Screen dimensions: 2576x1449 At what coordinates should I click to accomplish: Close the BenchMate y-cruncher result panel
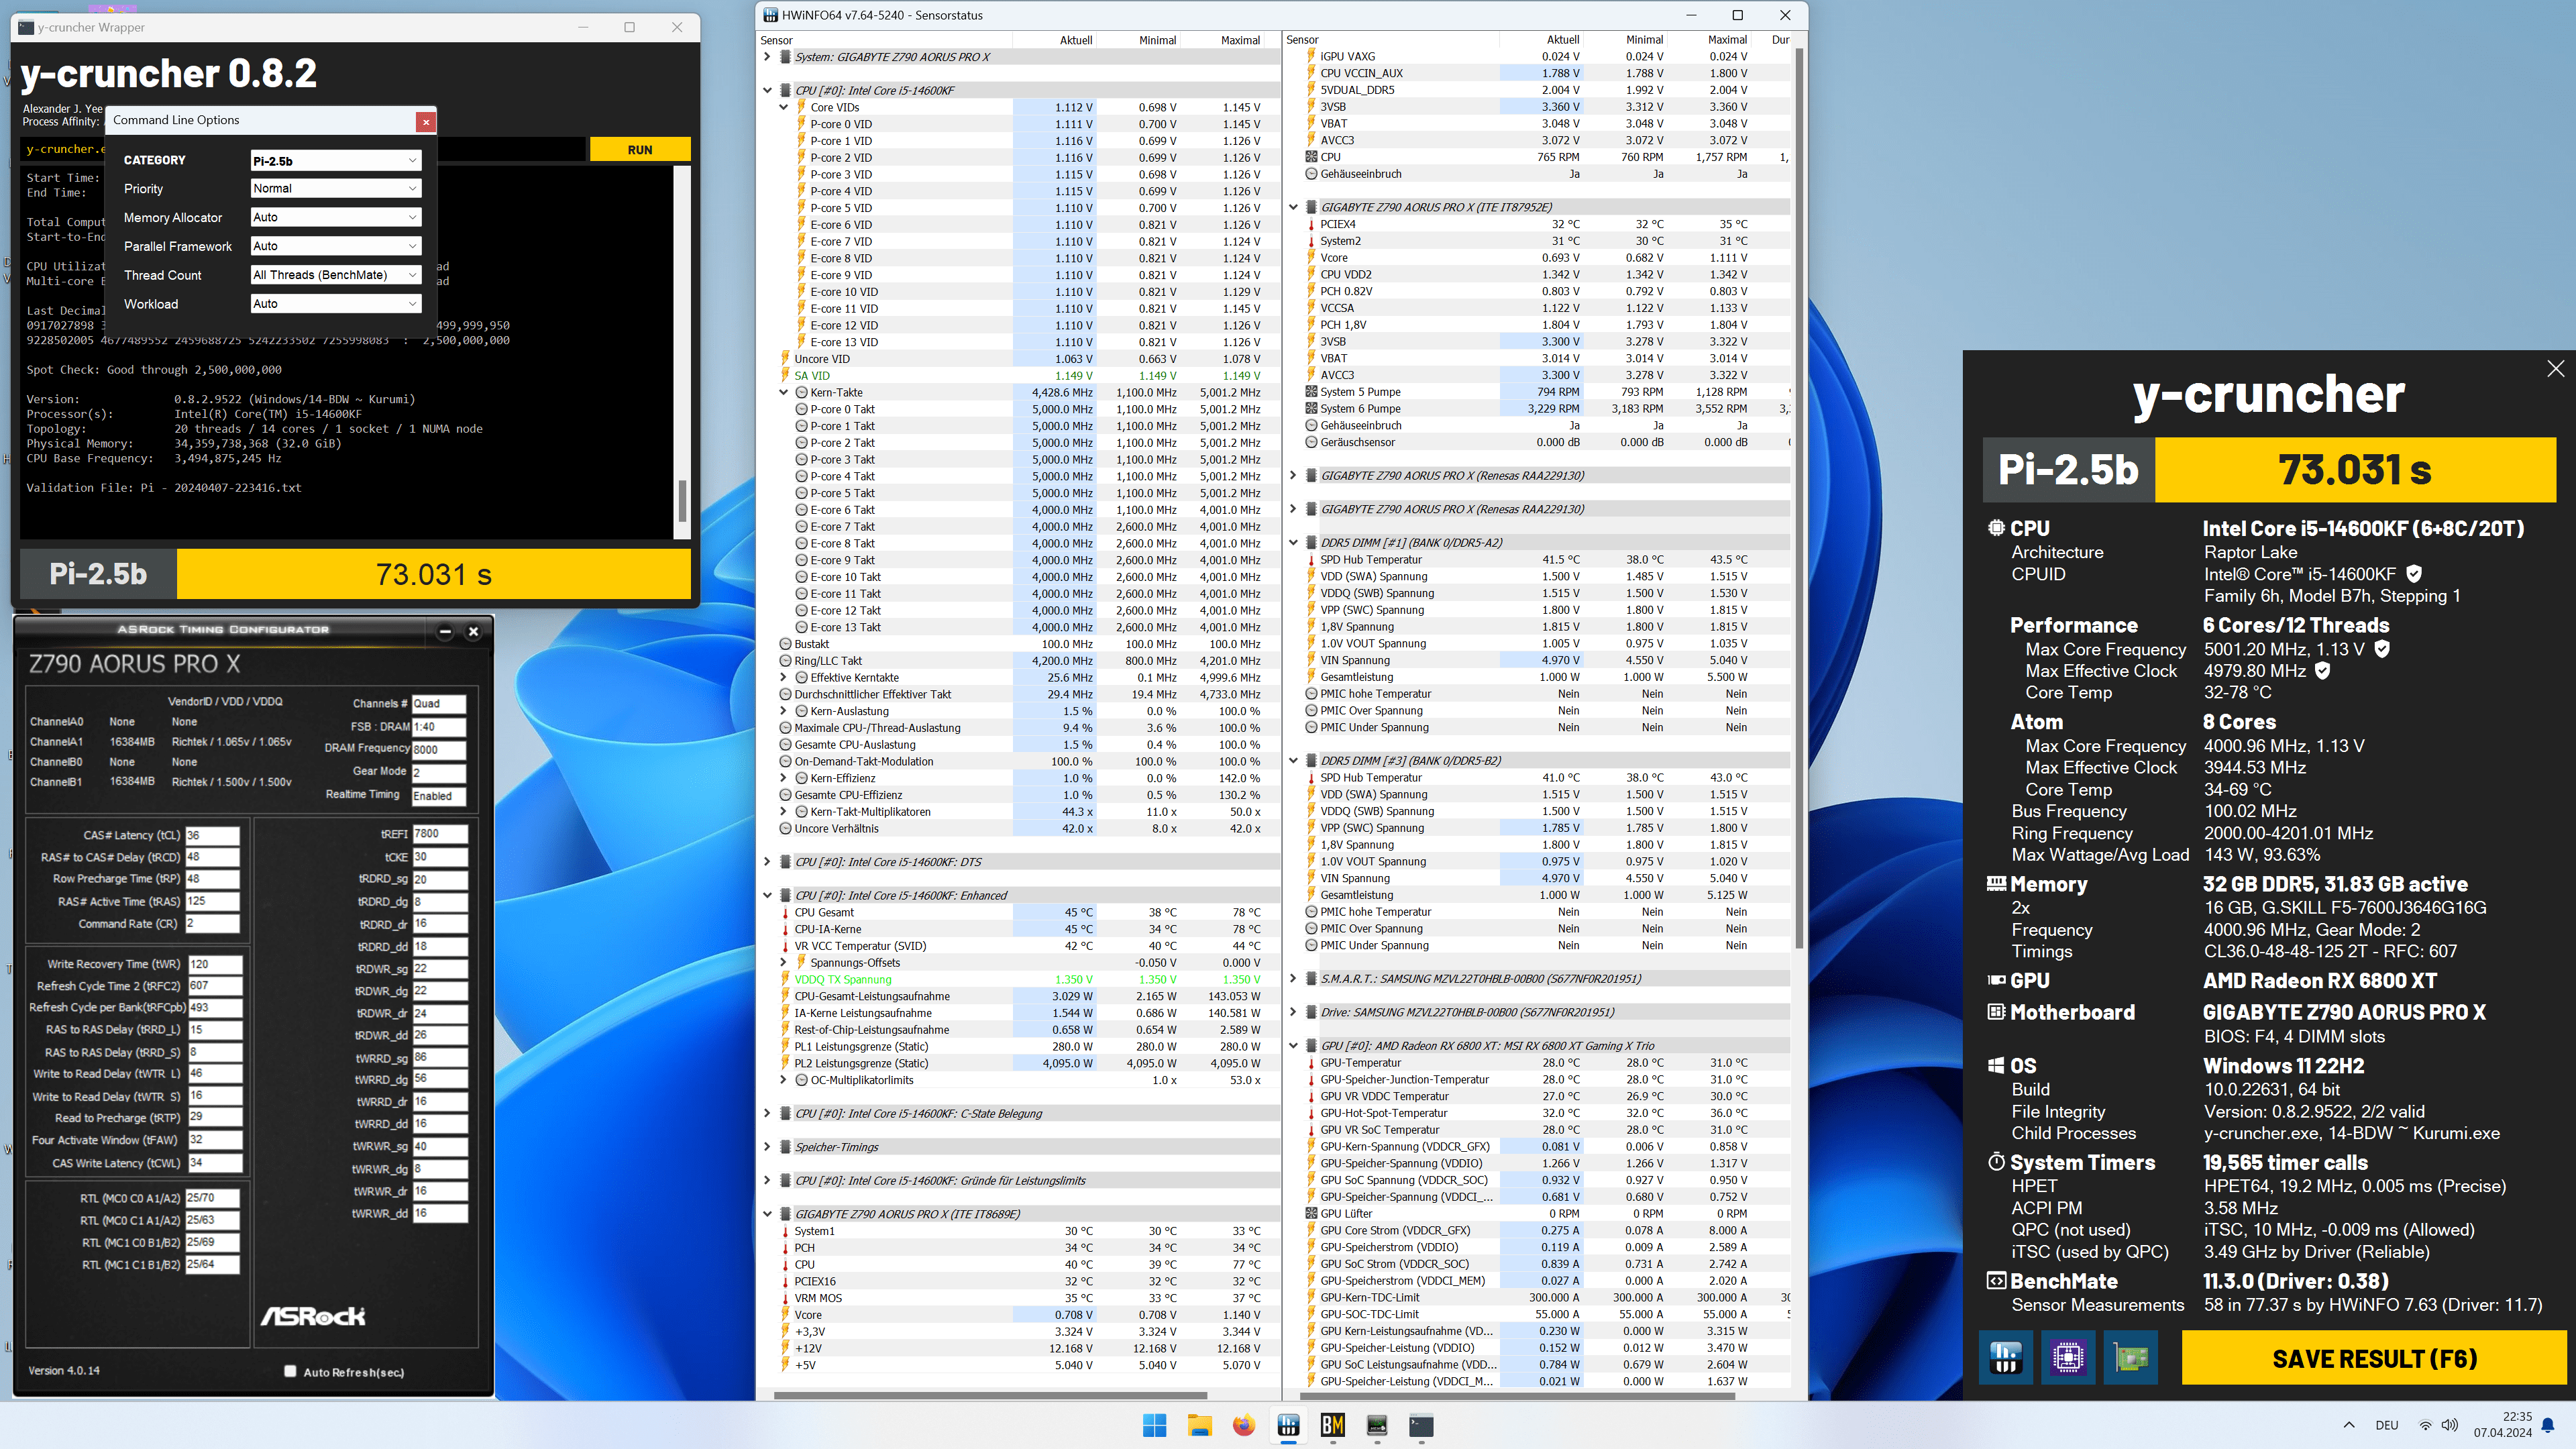(2555, 368)
